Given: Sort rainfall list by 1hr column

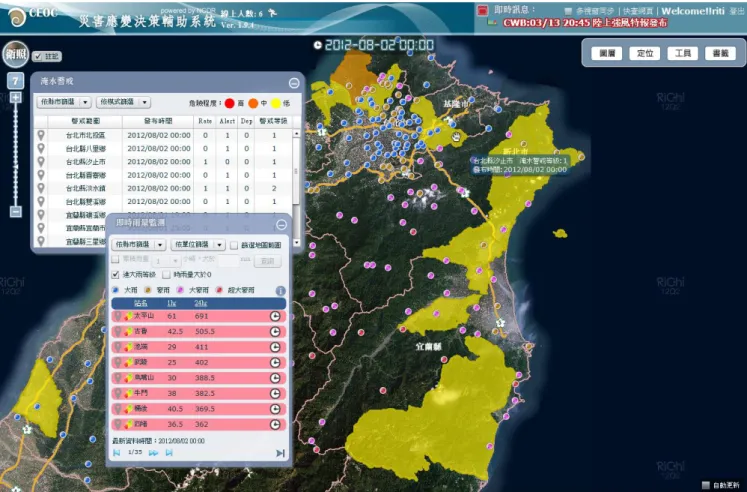Looking at the screenshot, I should point(172,303).
